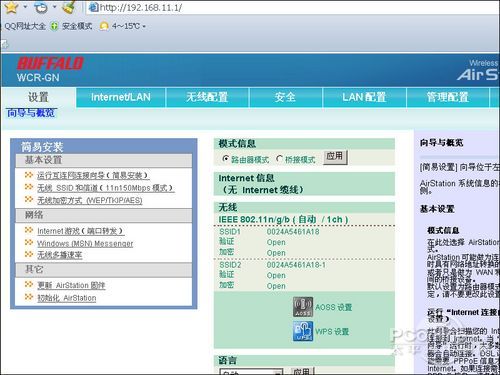Viewport: 500px width, 375px height.
Task: Open the 无线配置 tab
Action: tap(207, 97)
